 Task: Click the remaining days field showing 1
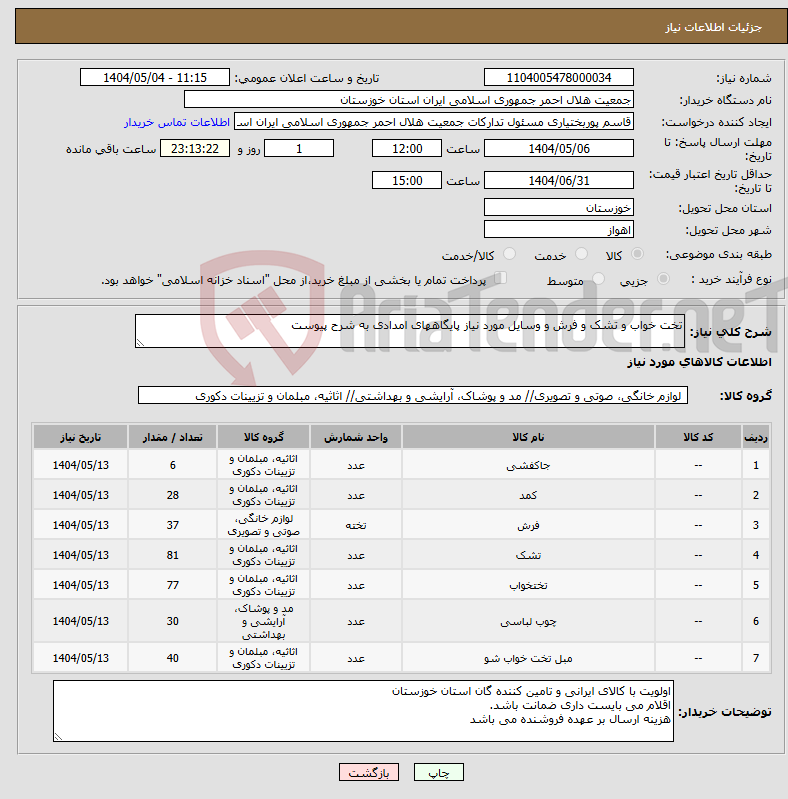click(x=299, y=148)
